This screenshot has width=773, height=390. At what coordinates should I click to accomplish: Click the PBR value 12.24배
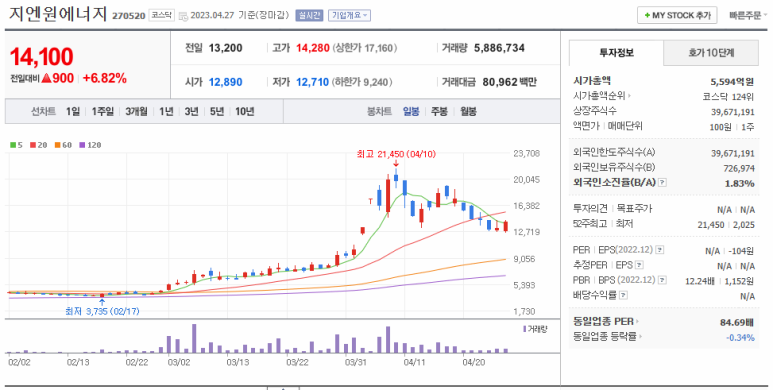[x=701, y=281]
